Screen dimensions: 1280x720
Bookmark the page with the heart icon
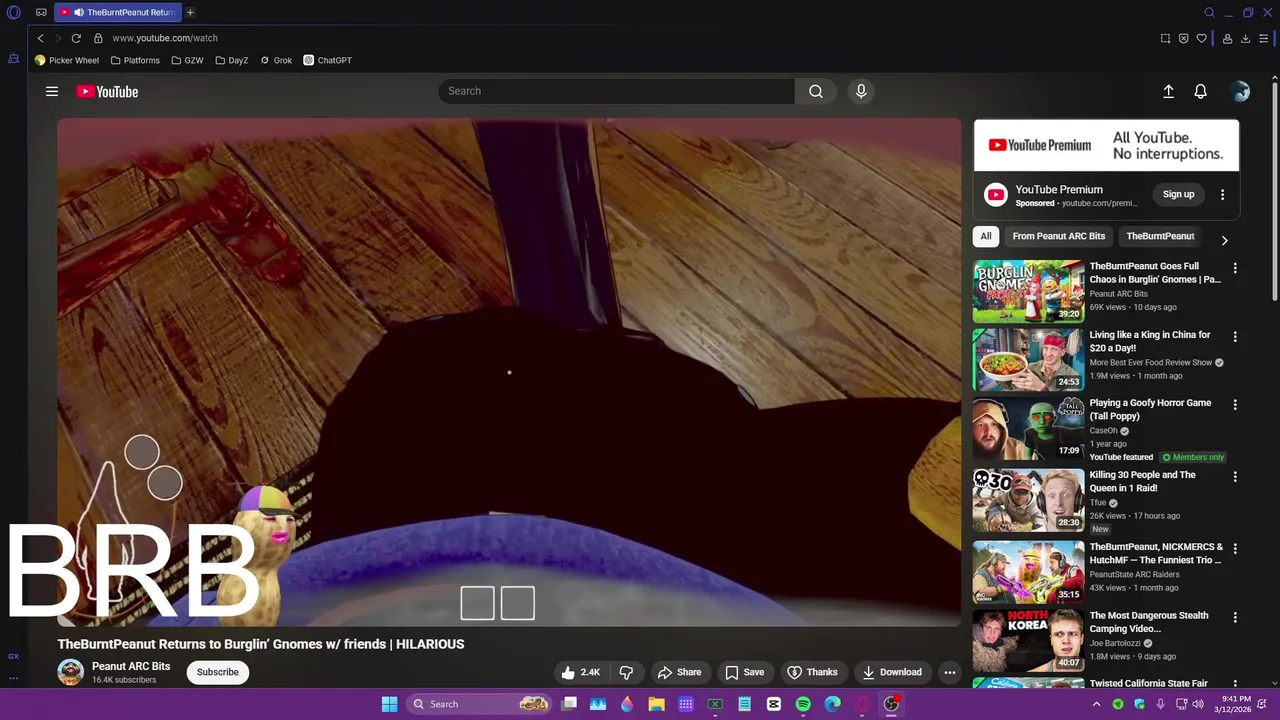pyautogui.click(x=1202, y=38)
